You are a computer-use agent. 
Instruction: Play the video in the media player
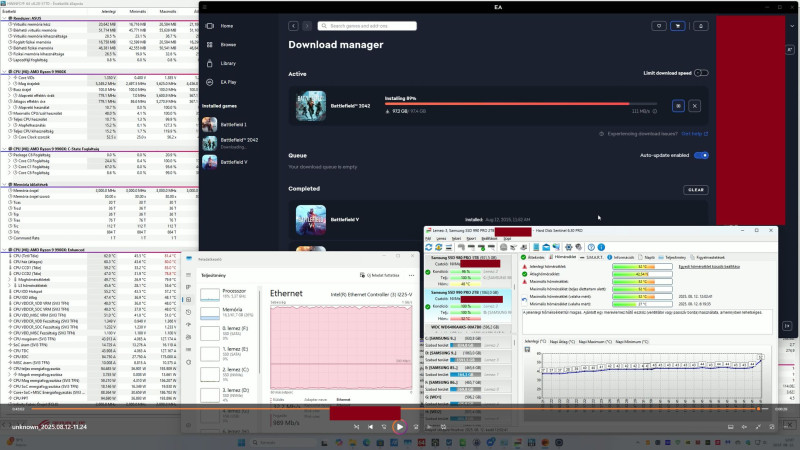tap(399, 427)
